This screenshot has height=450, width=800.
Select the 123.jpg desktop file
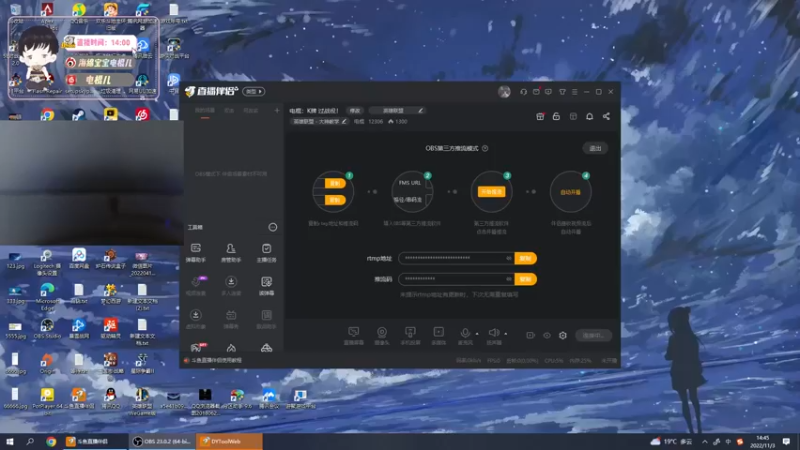15,260
